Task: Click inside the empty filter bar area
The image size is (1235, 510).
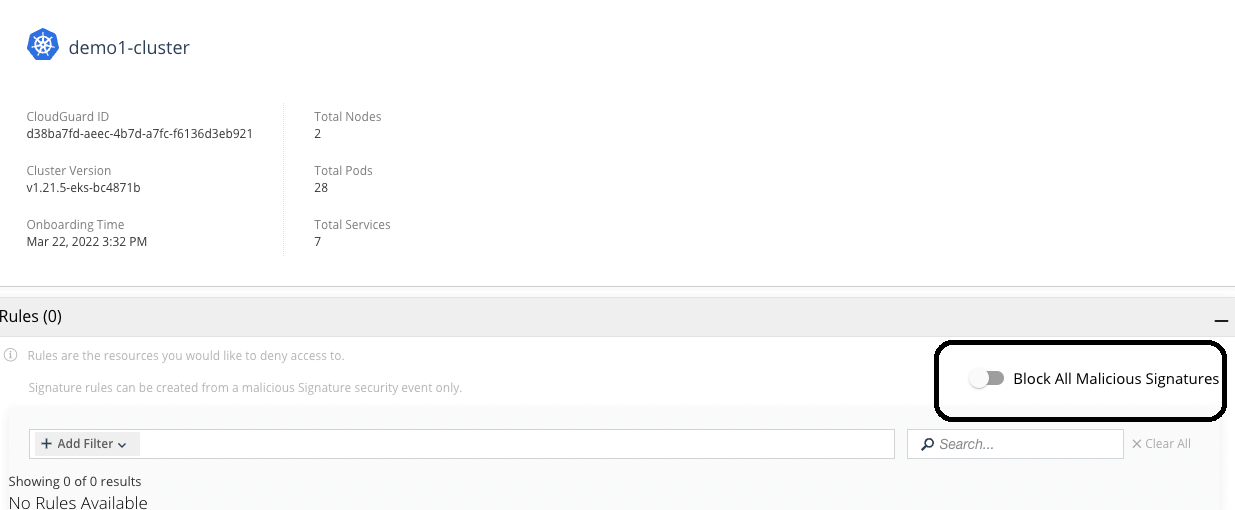Action: click(x=516, y=444)
